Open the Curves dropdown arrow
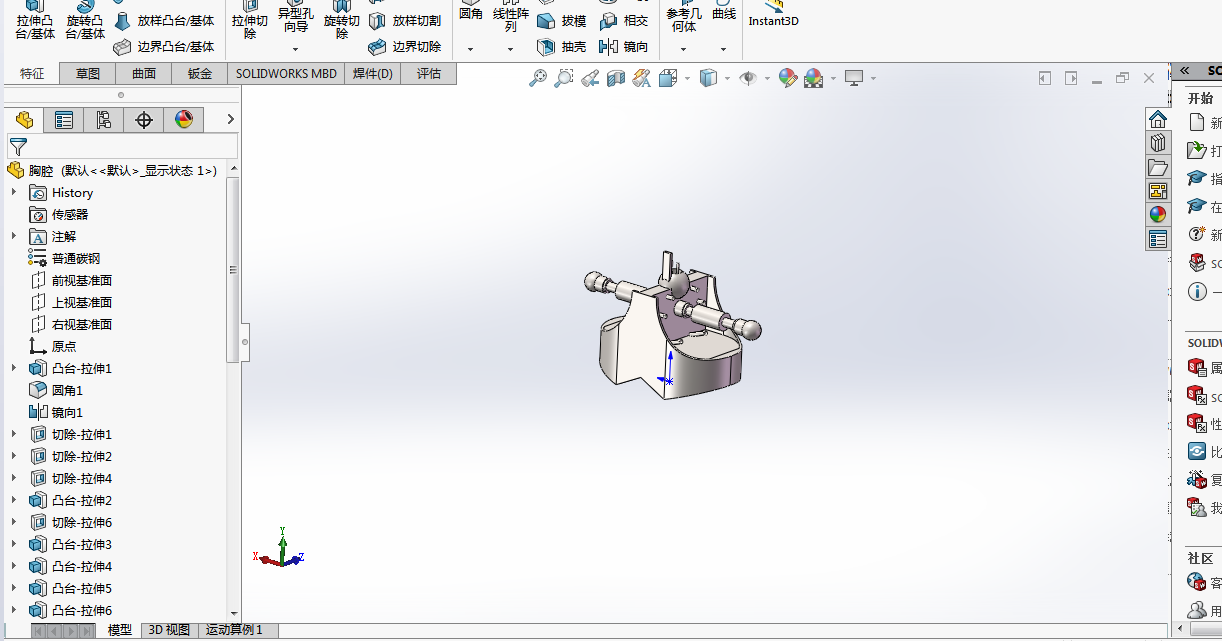1222x641 pixels. (x=724, y=48)
